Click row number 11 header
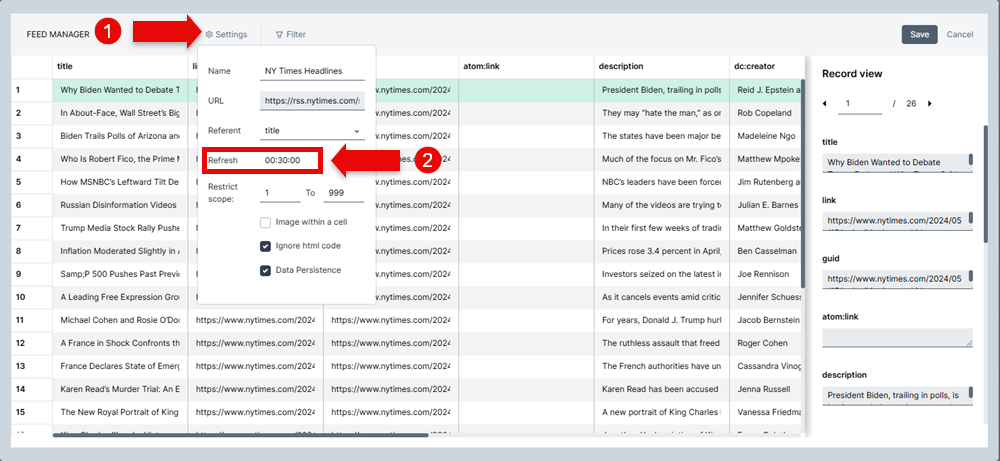 31,319
